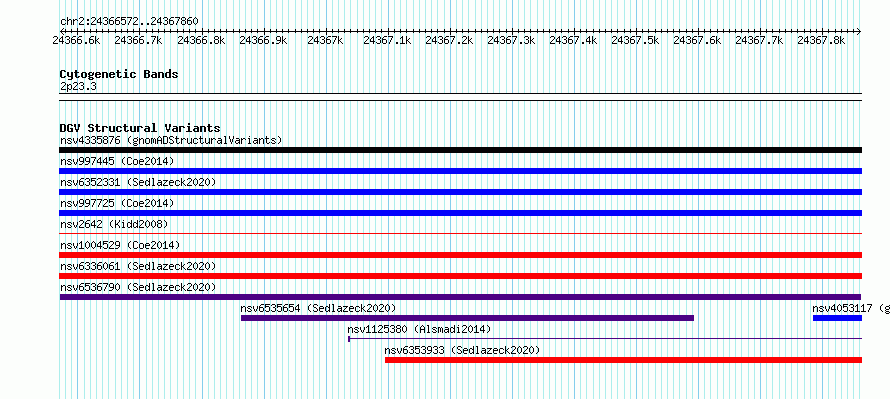Open nsv6352331 (Sedlazeck2020) label
The width and height of the screenshot is (890, 399).
click(138, 182)
